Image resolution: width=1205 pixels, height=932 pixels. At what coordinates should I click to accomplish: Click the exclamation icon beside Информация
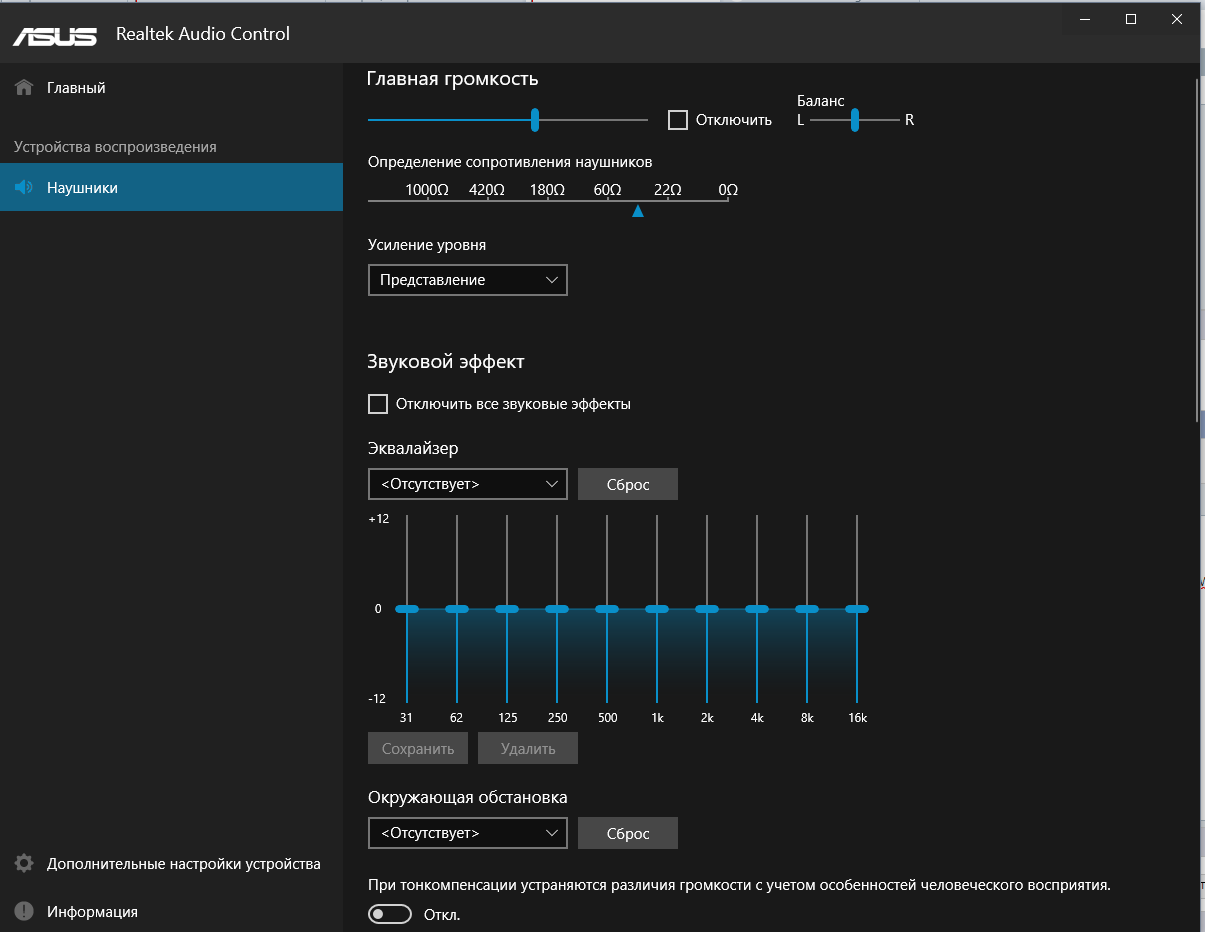24,911
